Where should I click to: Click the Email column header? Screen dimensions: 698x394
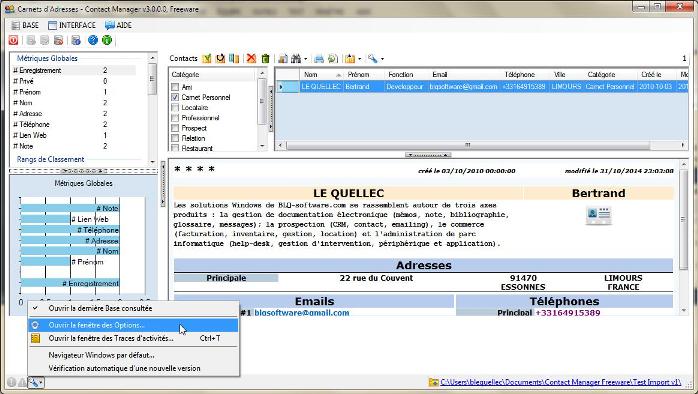click(464, 74)
